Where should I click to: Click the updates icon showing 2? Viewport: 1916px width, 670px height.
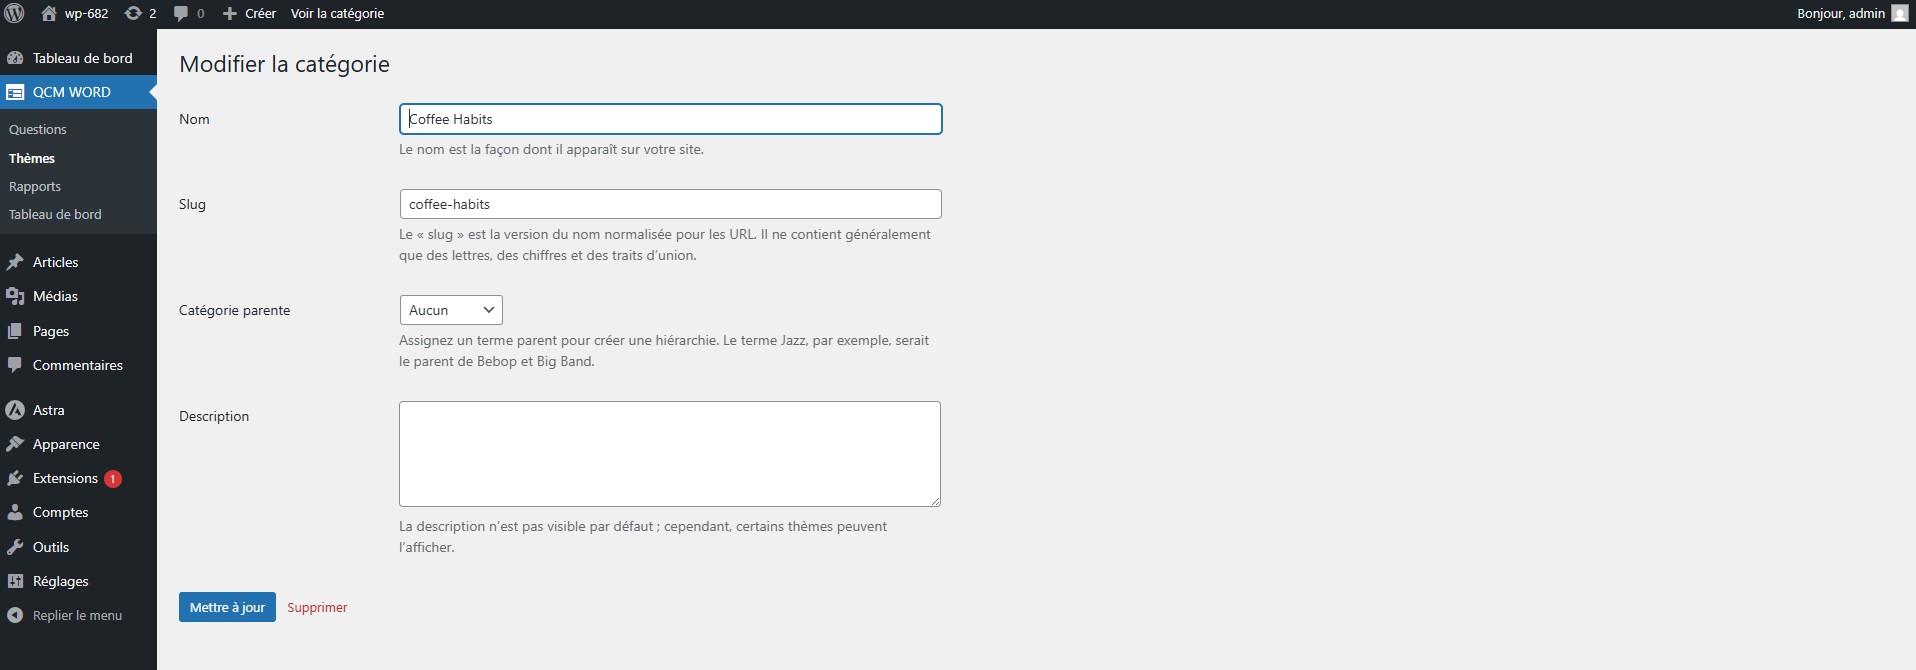pos(133,13)
